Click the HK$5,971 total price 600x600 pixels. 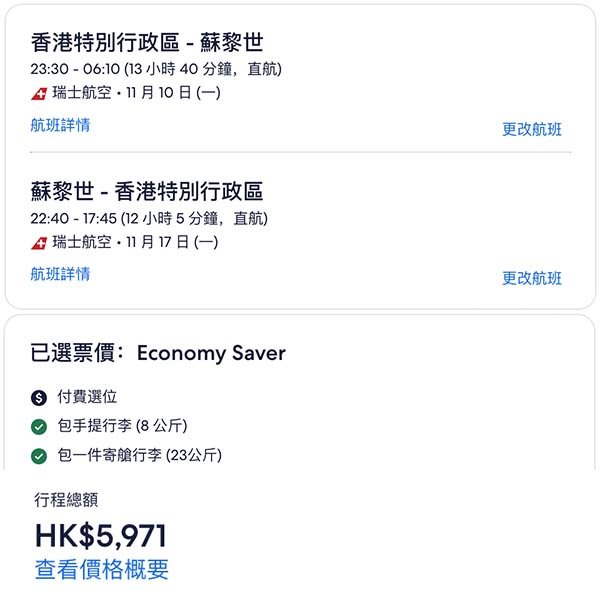[101, 536]
